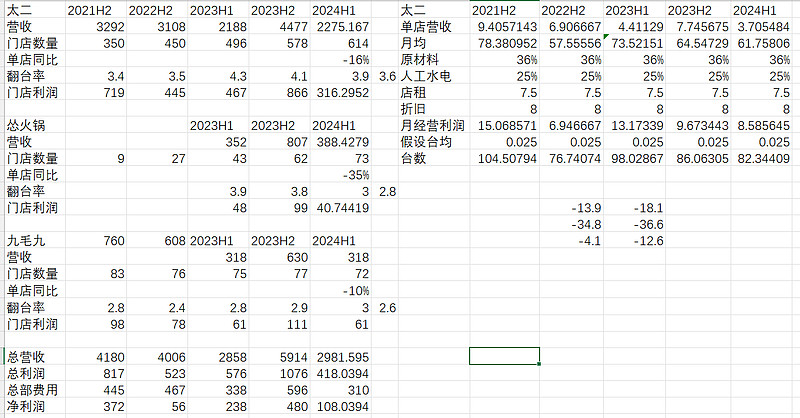Click the cell with value 760
800x418 pixels.
click(x=96, y=240)
